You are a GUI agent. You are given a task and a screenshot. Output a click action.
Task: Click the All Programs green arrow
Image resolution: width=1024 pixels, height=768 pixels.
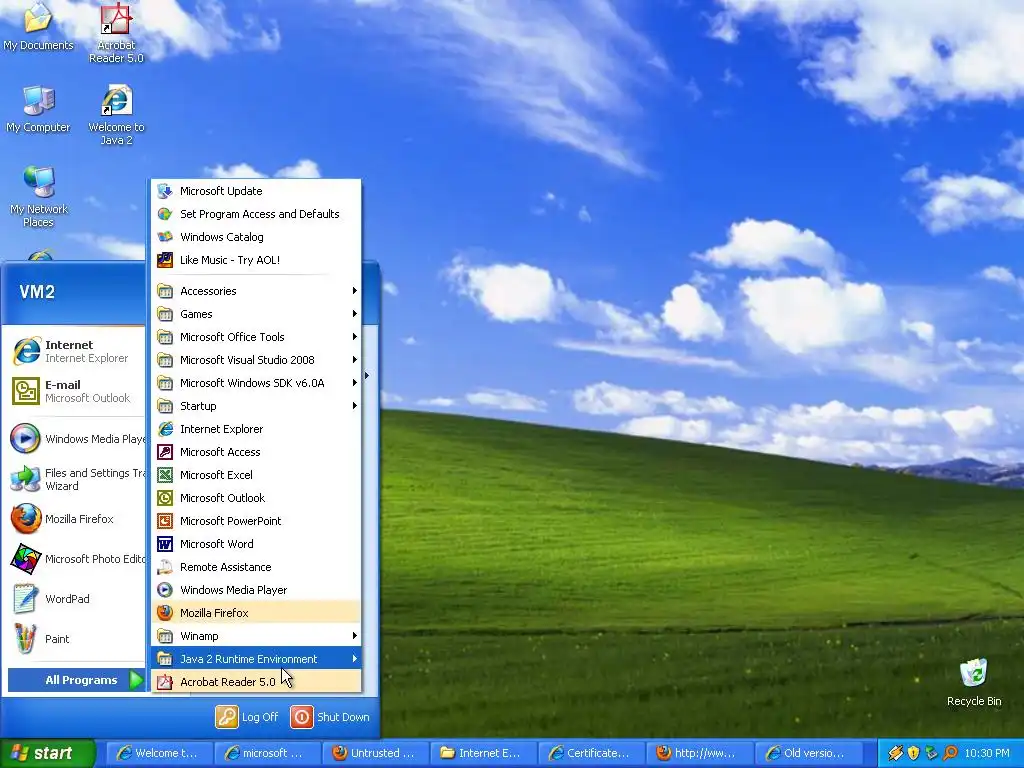(x=135, y=680)
